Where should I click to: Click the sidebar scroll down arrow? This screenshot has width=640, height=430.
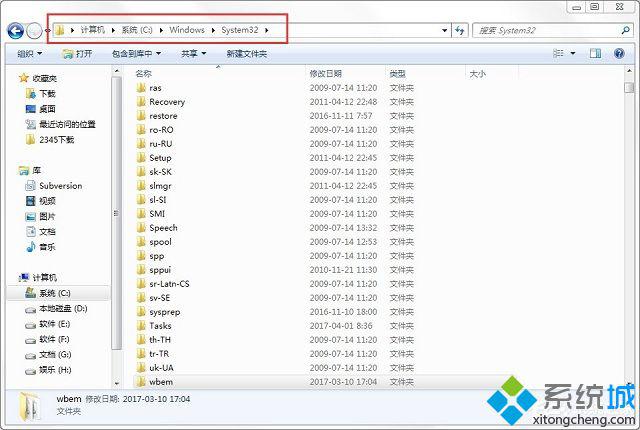pyautogui.click(x=117, y=383)
